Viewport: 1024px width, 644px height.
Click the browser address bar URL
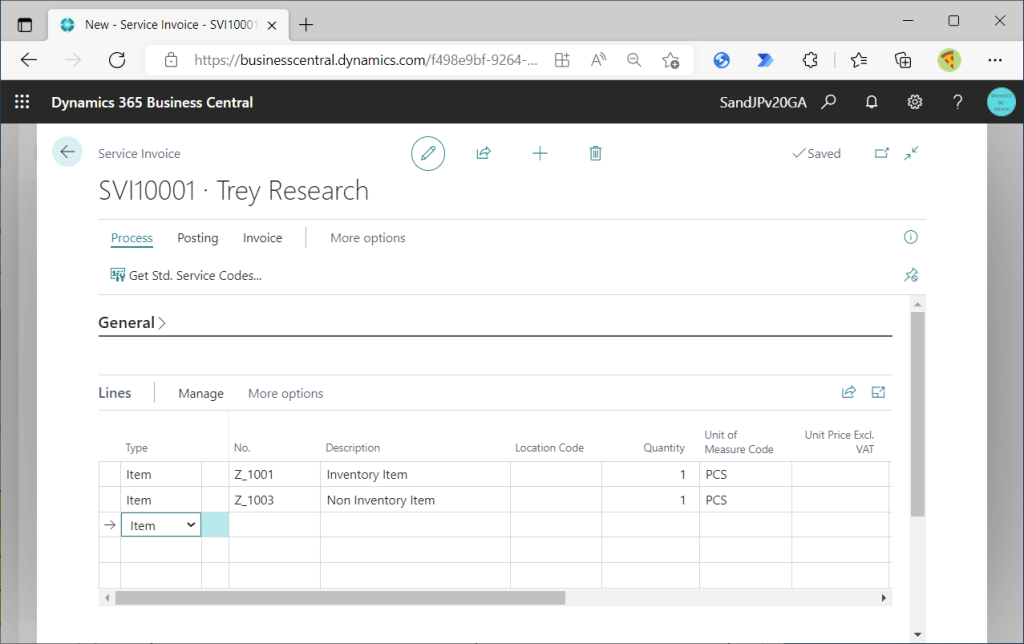(366, 60)
